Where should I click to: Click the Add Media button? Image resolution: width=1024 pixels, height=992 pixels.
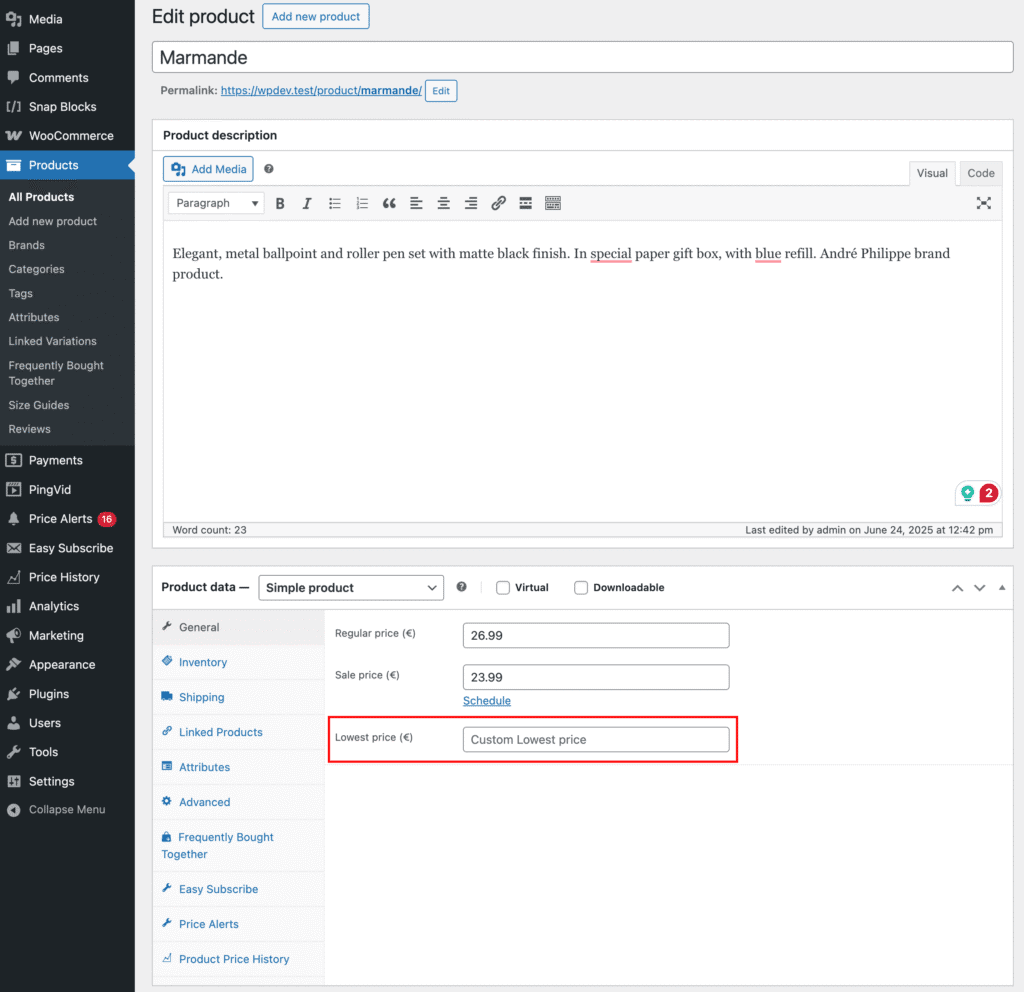click(x=208, y=169)
